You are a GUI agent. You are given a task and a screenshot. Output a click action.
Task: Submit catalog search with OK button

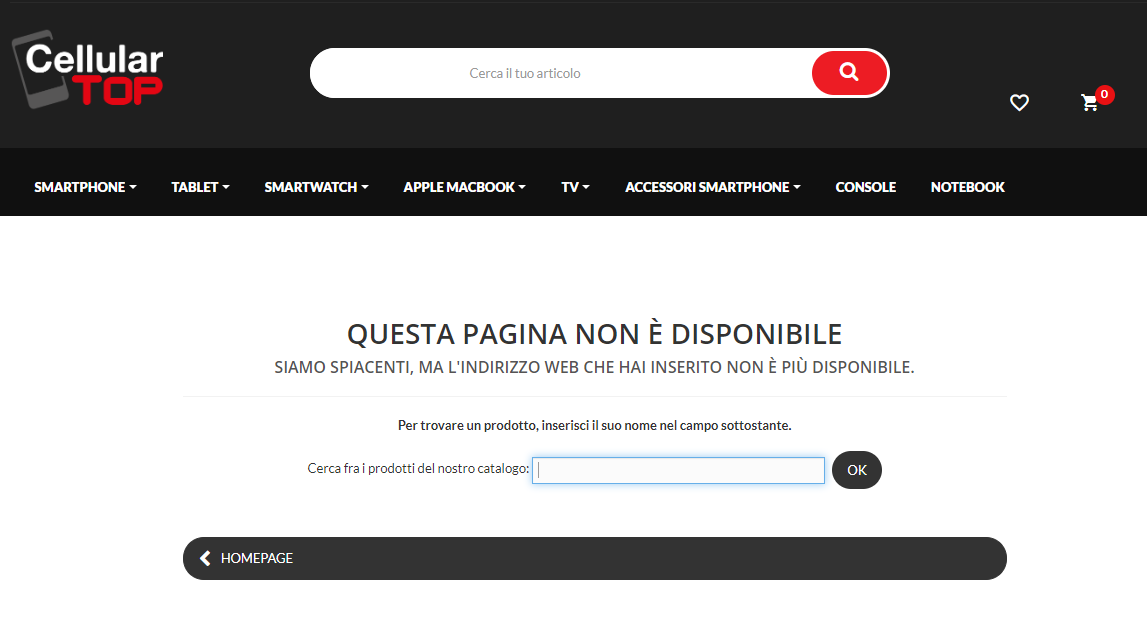(x=857, y=470)
